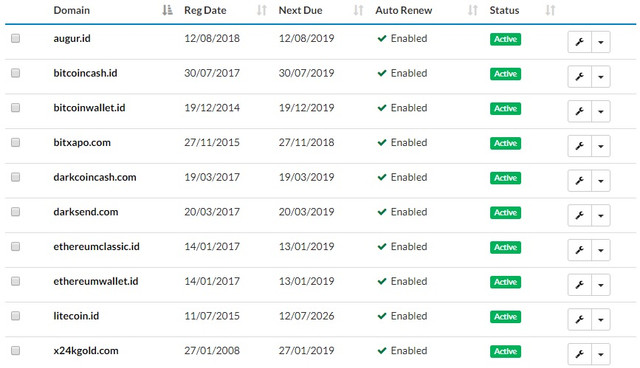Check the box next to x24kgold.com
The image size is (640, 368).
(x=16, y=350)
